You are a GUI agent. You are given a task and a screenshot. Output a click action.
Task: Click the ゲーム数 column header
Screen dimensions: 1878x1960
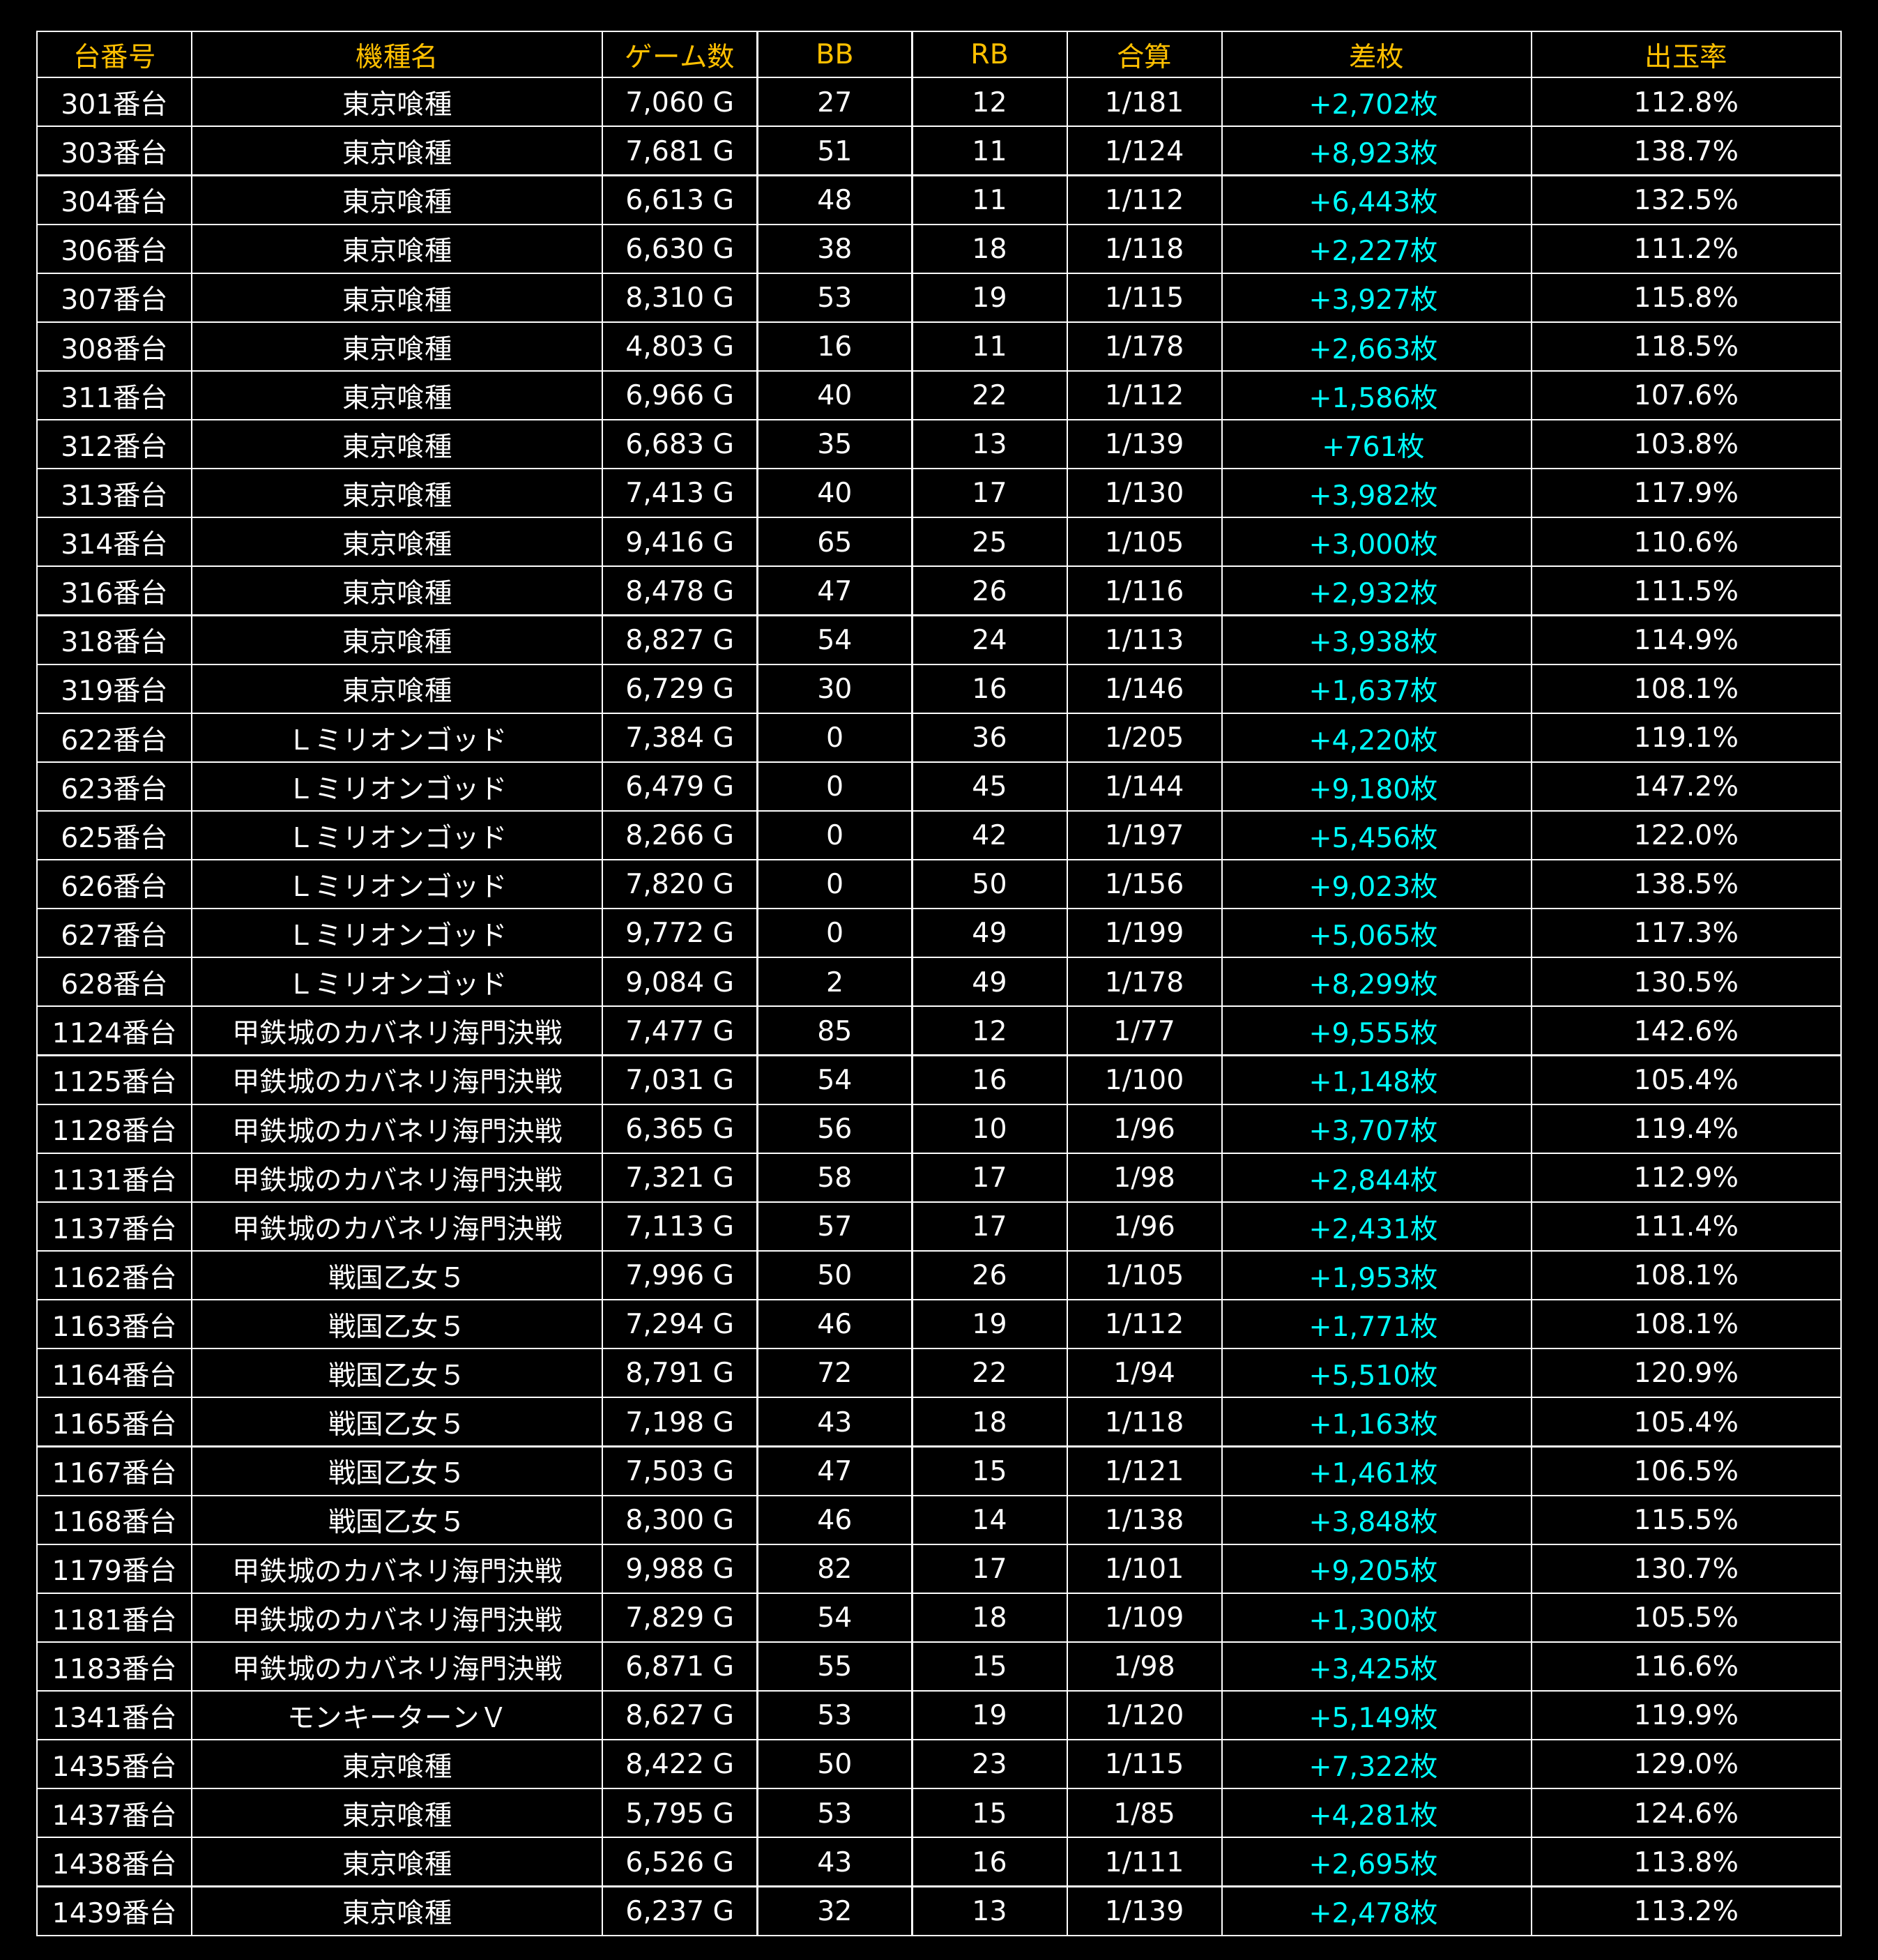[680, 56]
